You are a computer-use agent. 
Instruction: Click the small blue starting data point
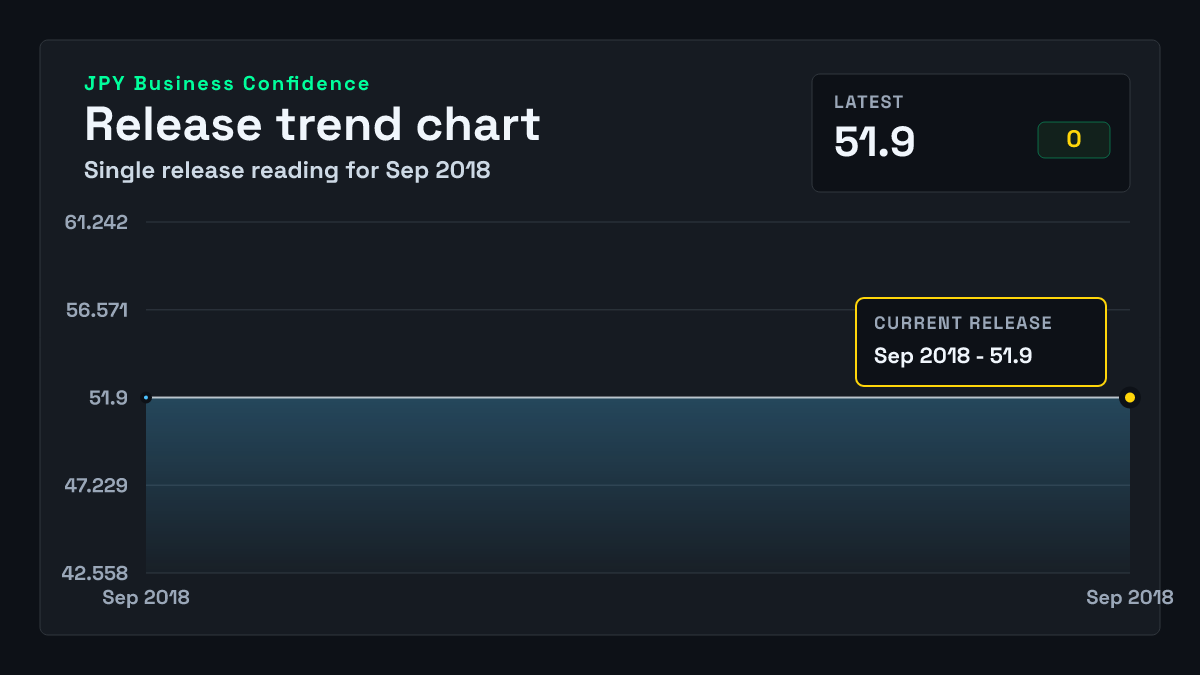[x=146, y=398]
